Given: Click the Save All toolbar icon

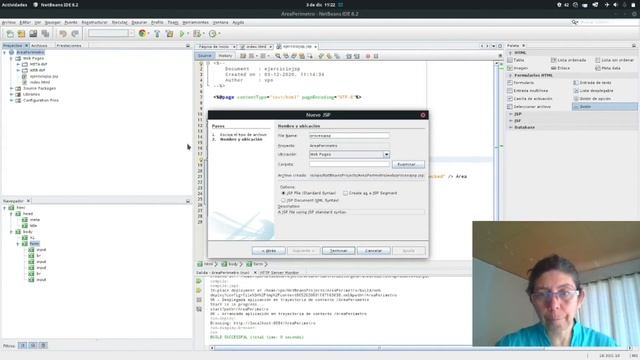Looking at the screenshot, I should coord(45,34).
